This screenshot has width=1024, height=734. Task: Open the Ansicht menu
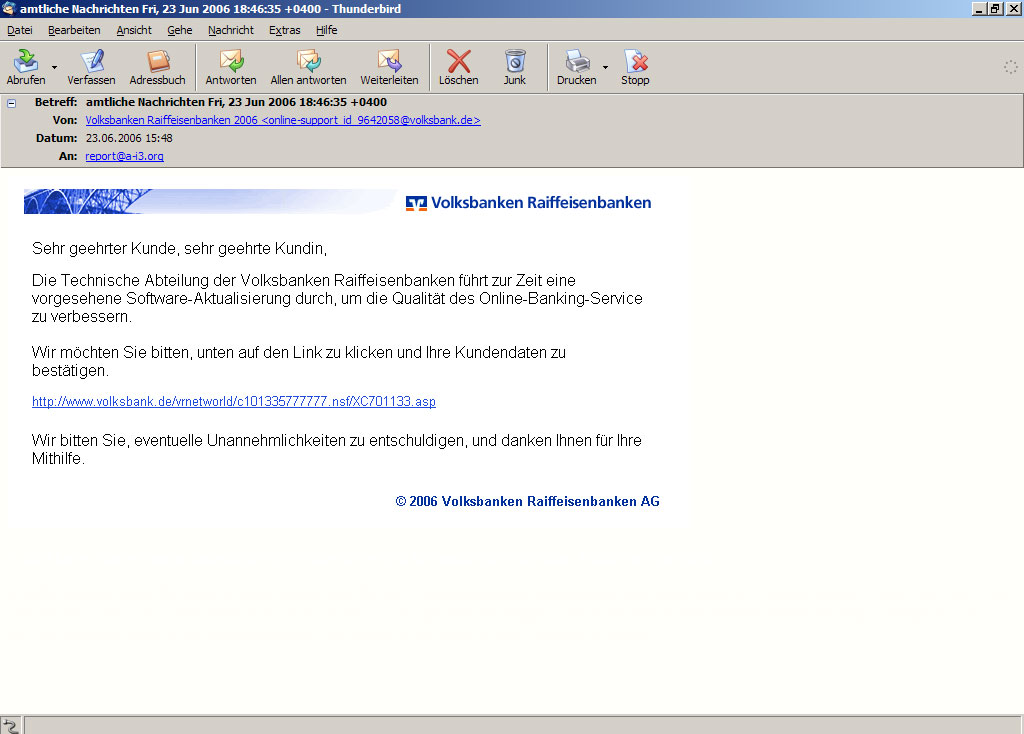point(134,30)
